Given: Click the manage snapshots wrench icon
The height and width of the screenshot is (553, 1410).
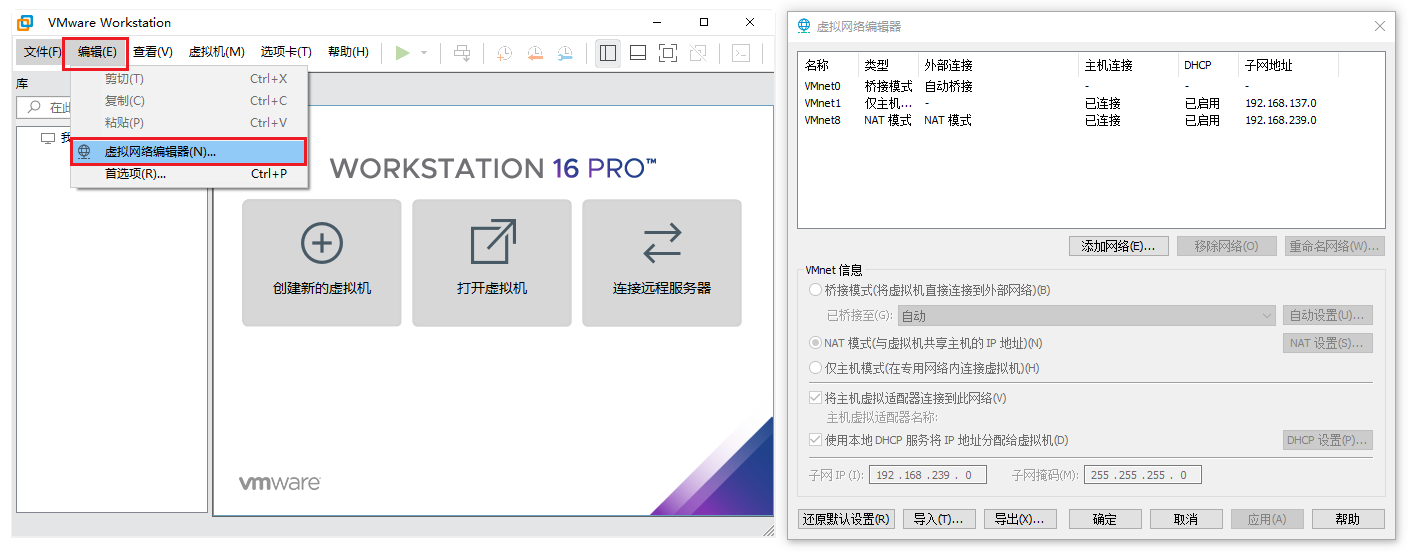Looking at the screenshot, I should coord(566,53).
